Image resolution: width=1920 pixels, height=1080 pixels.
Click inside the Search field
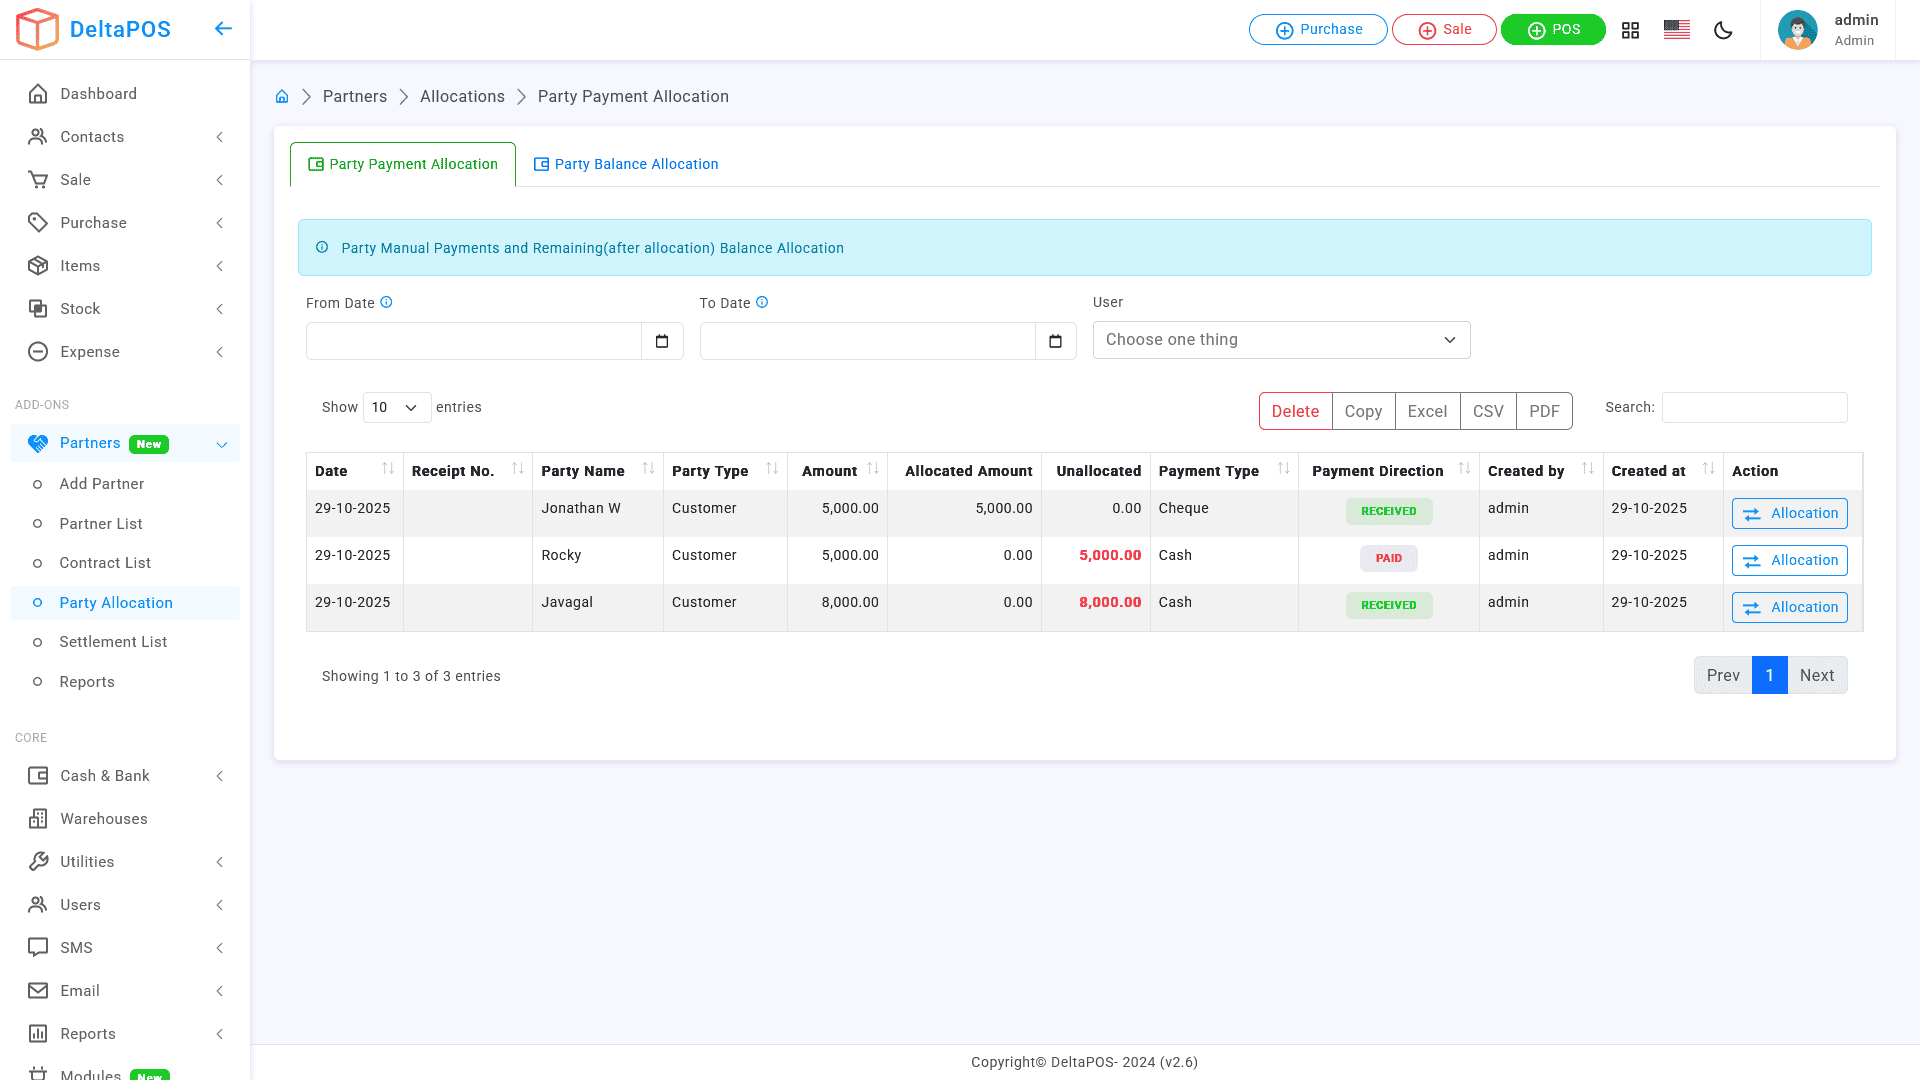click(1754, 407)
